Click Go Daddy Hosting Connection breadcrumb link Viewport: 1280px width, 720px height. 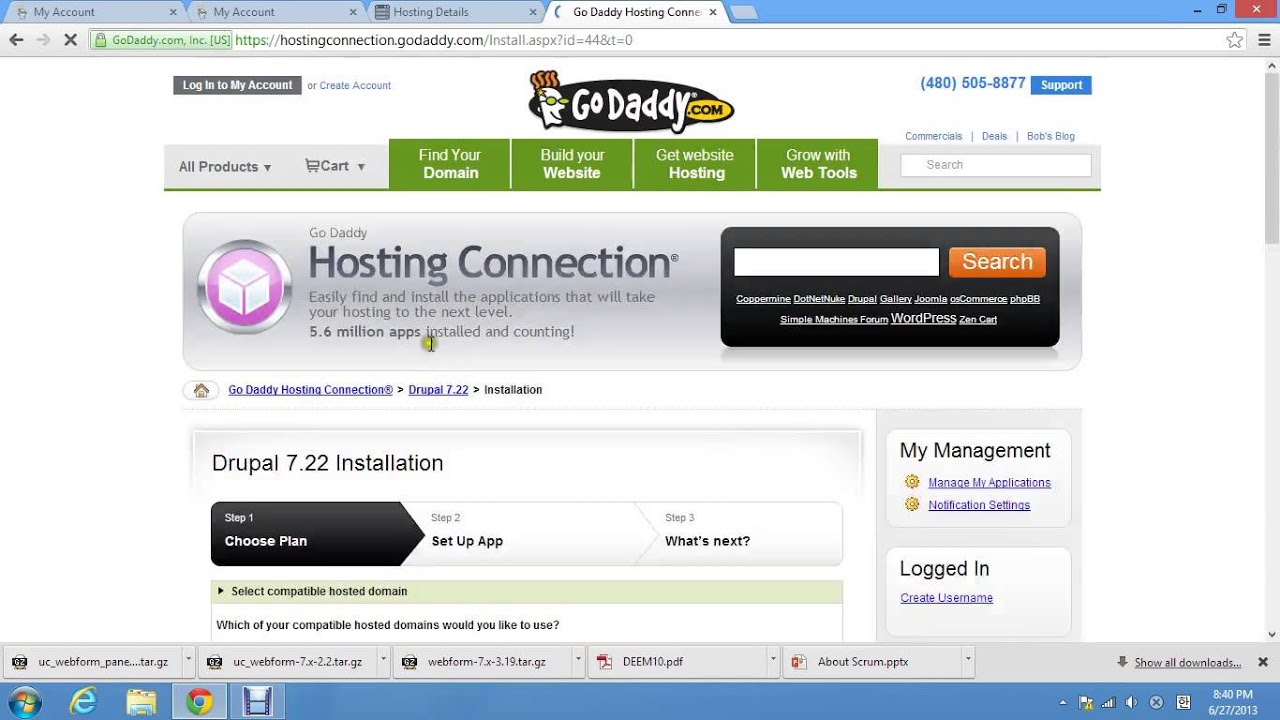click(x=310, y=390)
